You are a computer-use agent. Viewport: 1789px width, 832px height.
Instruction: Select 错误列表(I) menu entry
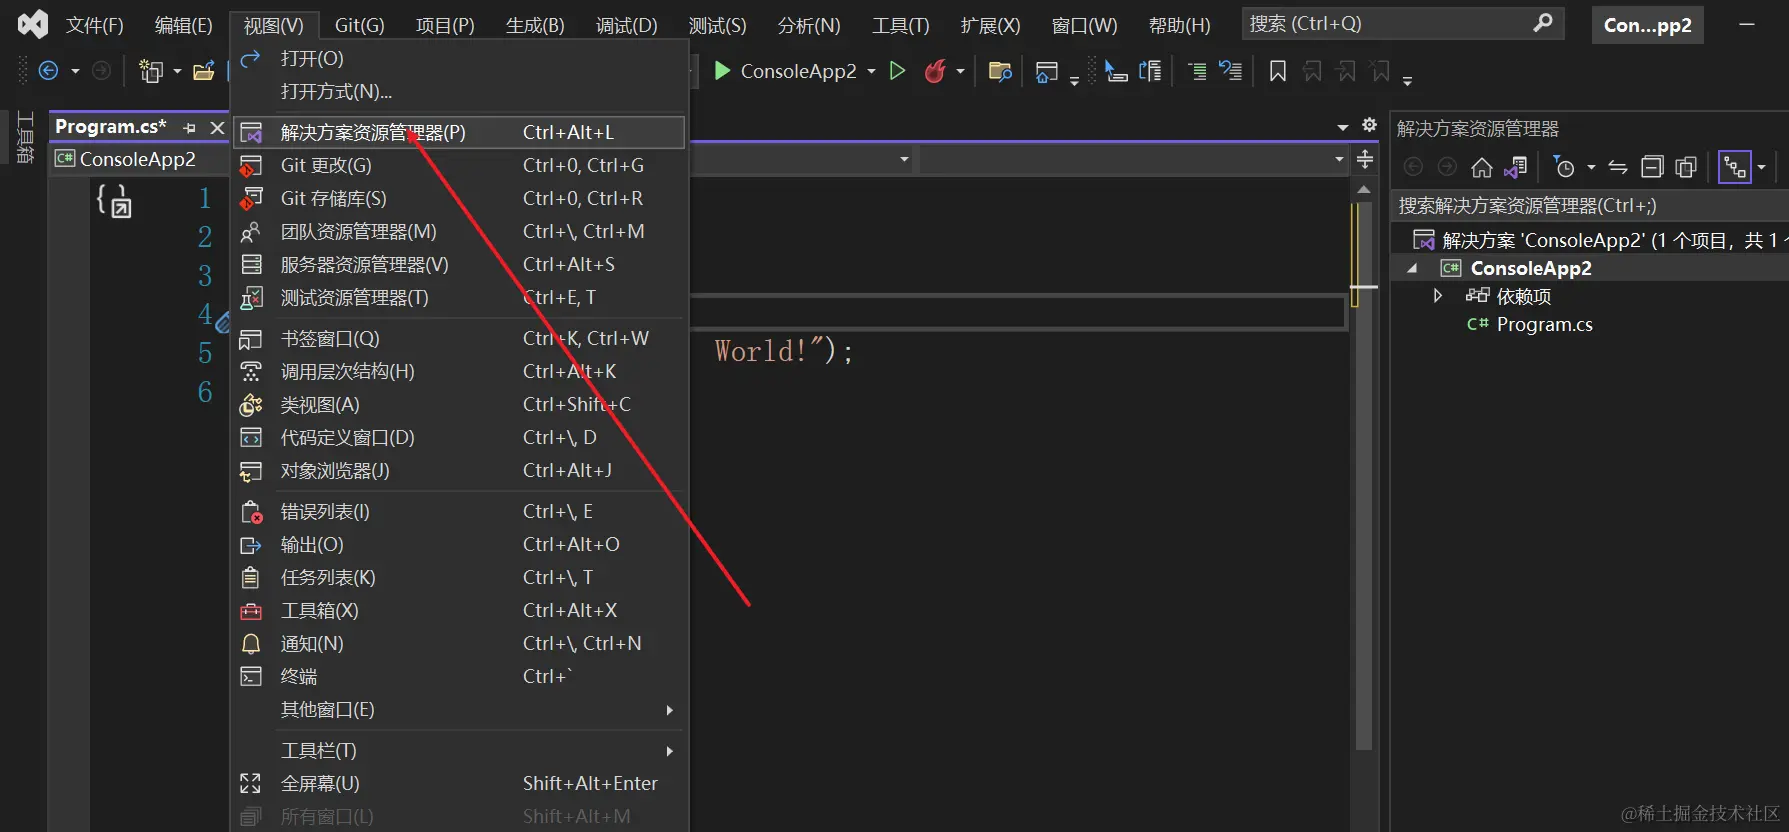click(x=459, y=512)
